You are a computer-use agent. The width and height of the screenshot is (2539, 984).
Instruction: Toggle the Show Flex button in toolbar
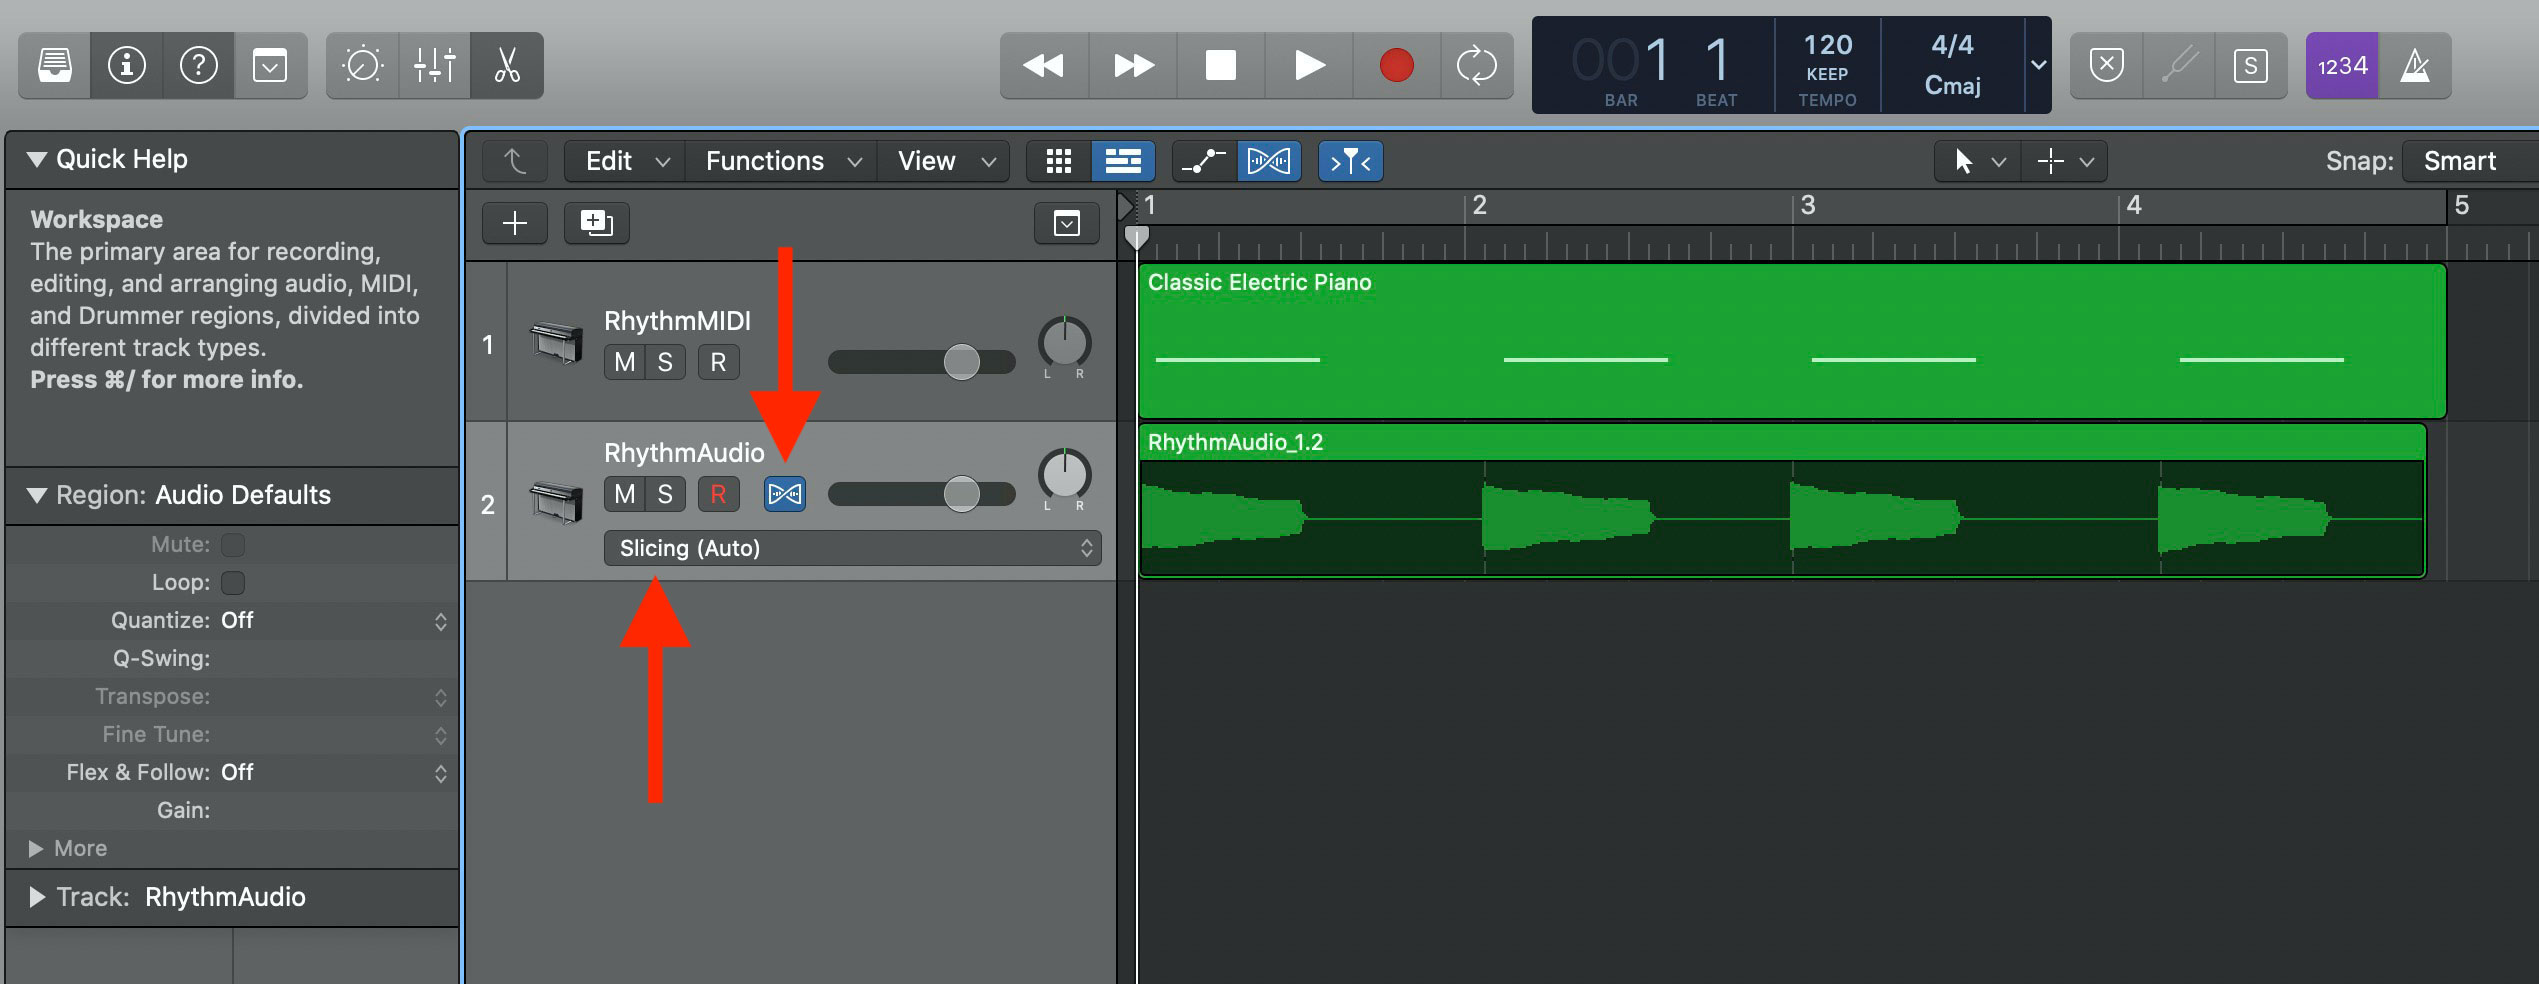(1269, 161)
